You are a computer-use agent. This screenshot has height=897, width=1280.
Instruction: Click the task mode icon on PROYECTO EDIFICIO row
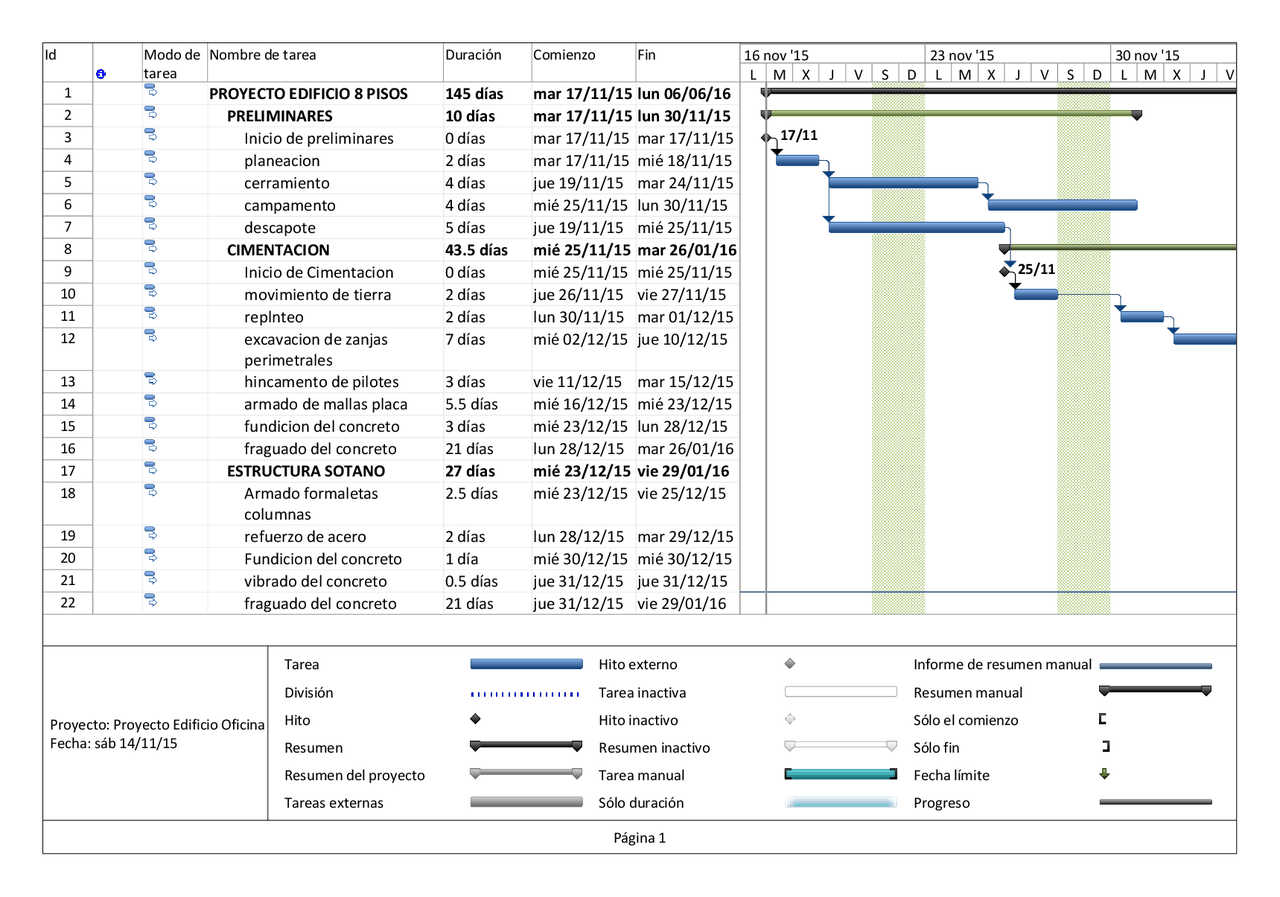(151, 91)
